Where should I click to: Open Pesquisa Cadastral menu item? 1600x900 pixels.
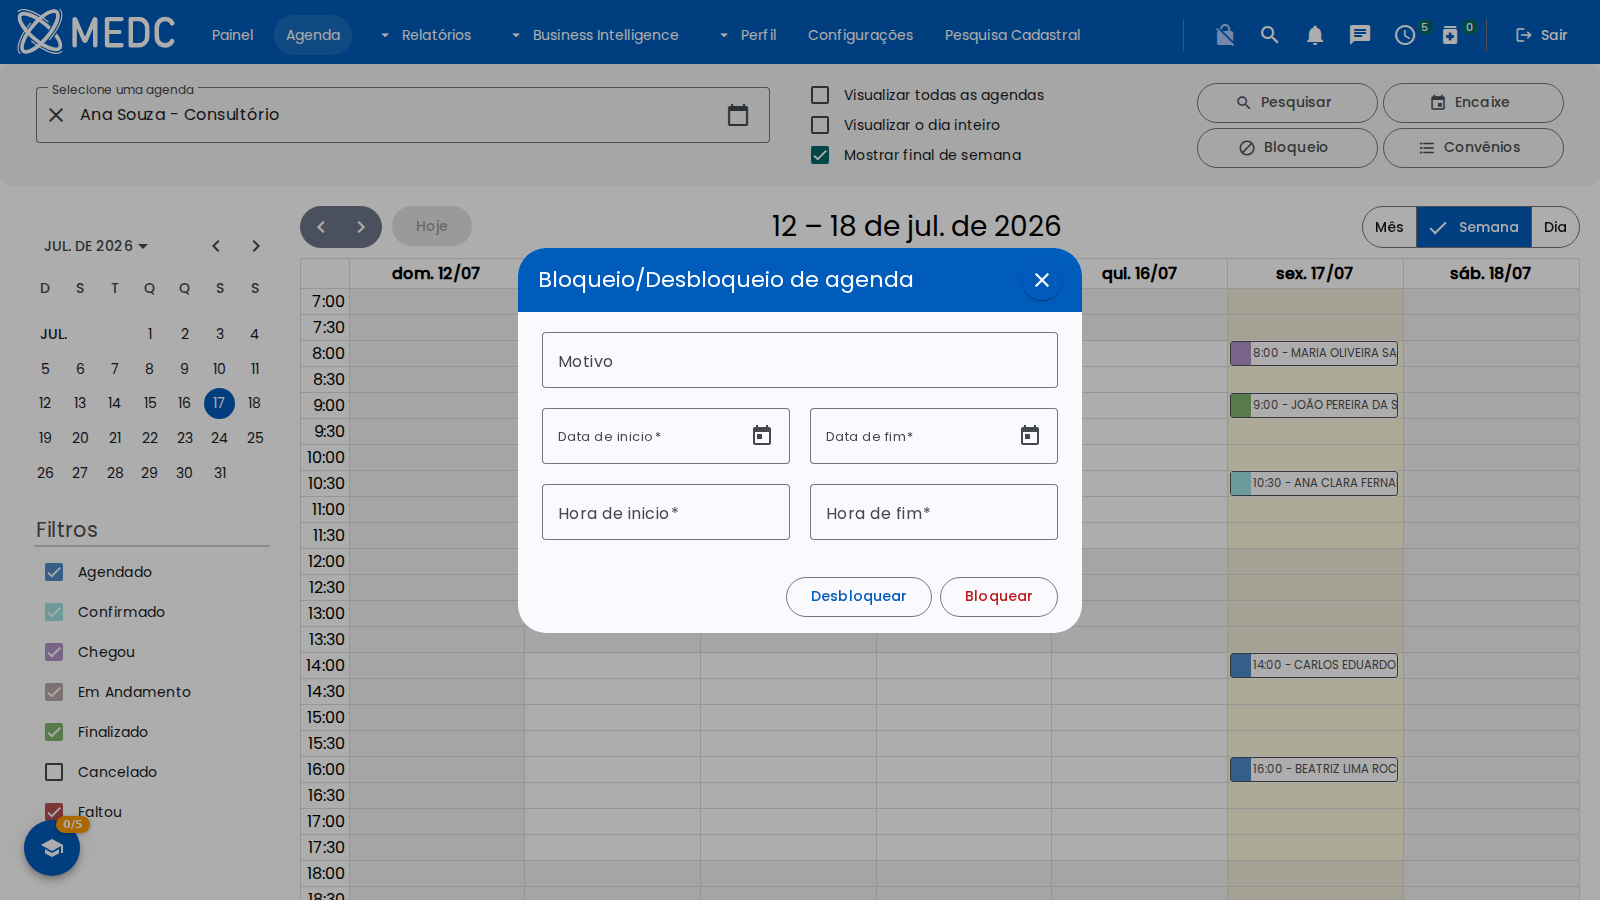1013,35
